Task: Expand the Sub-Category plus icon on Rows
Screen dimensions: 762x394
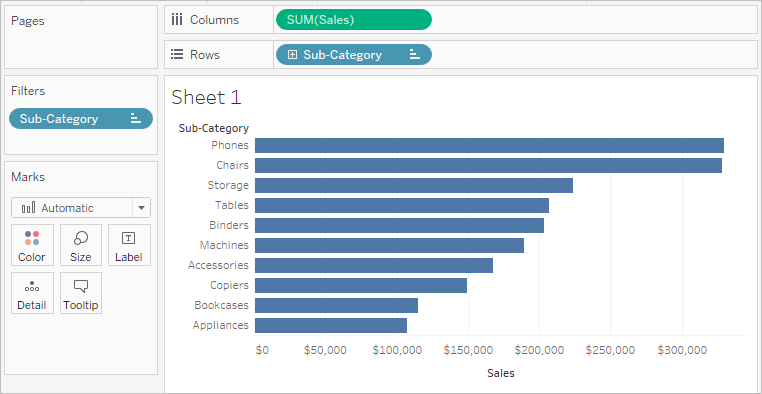Action: 292,55
